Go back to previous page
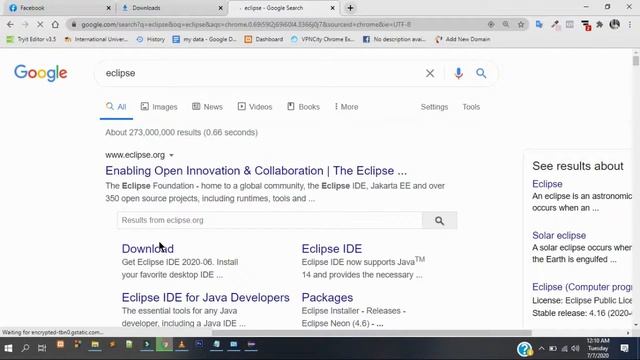Viewport: 640px width, 360px height. pyautogui.click(x=10, y=24)
